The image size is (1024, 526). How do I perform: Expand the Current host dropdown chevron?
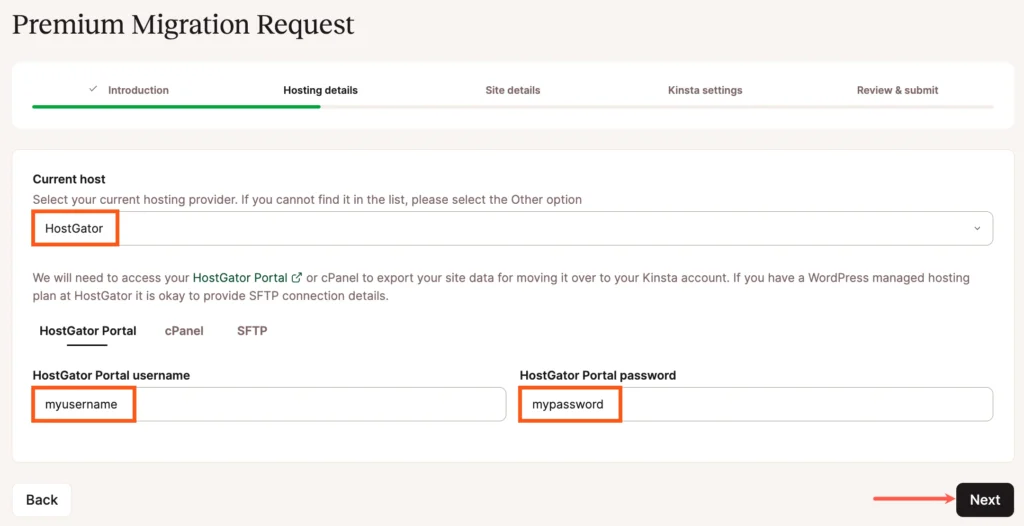[x=977, y=229]
